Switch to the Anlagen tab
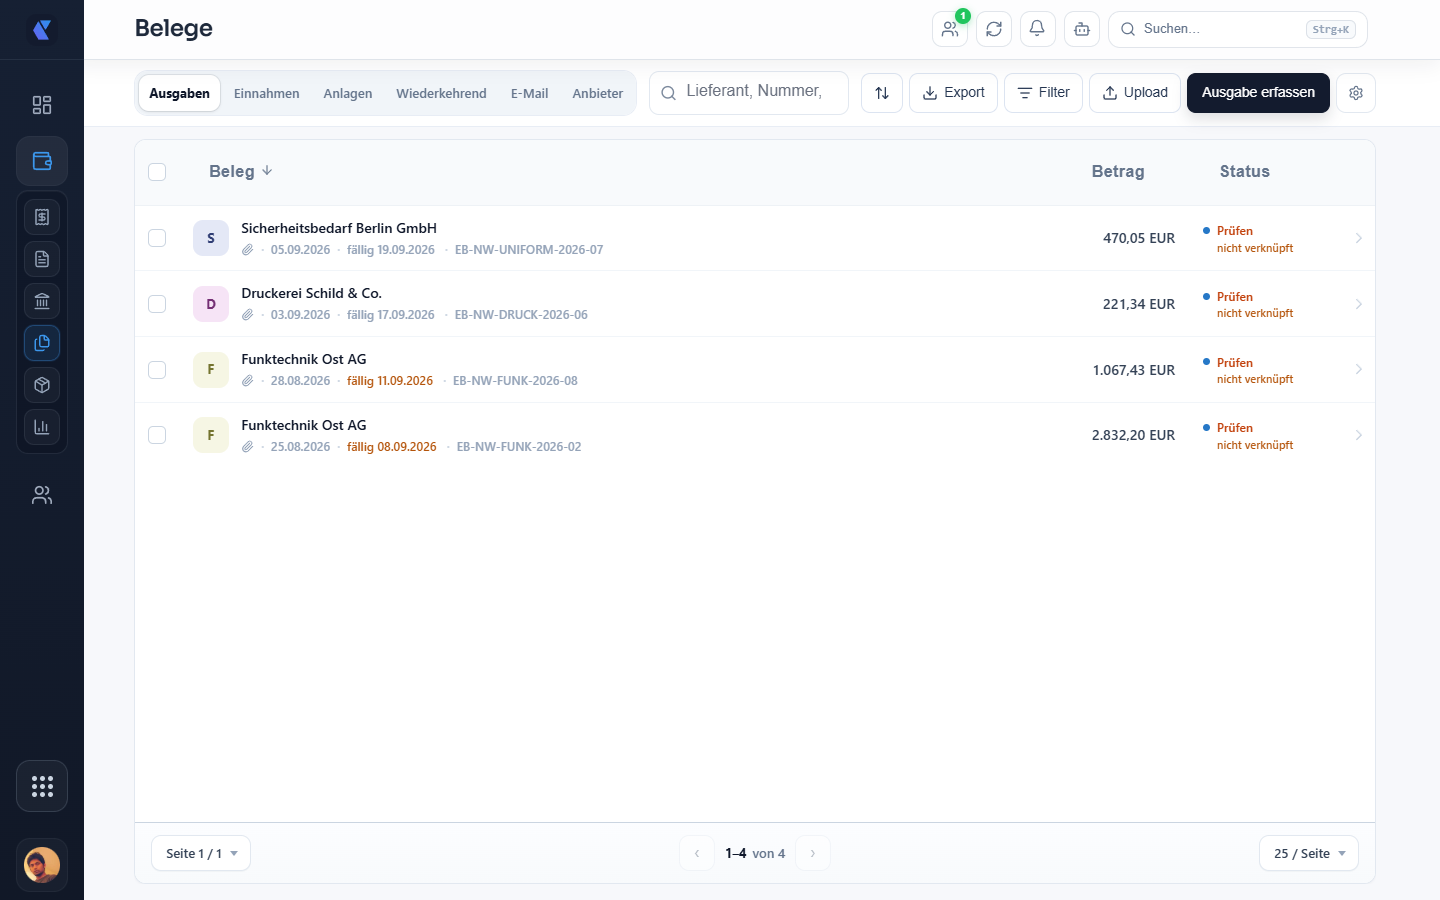 coord(348,93)
